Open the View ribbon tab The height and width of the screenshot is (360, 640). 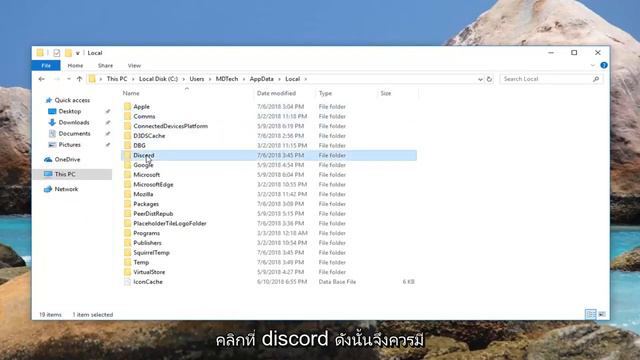(134, 65)
